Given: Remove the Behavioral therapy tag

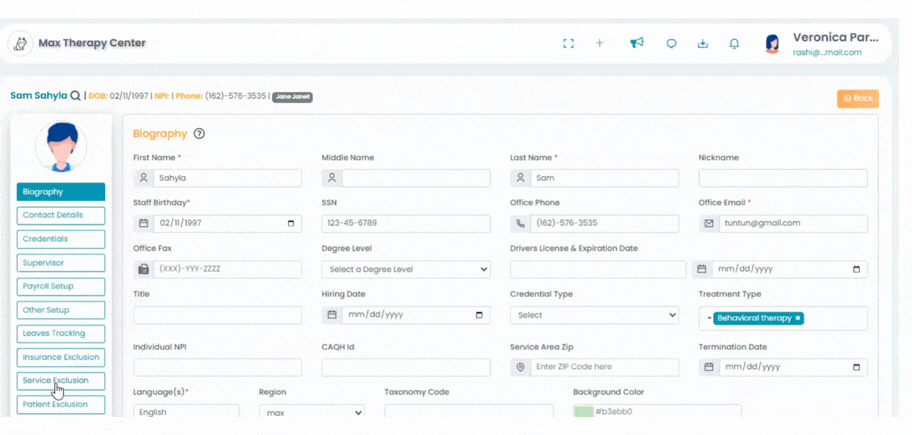Looking at the screenshot, I should 797,318.
